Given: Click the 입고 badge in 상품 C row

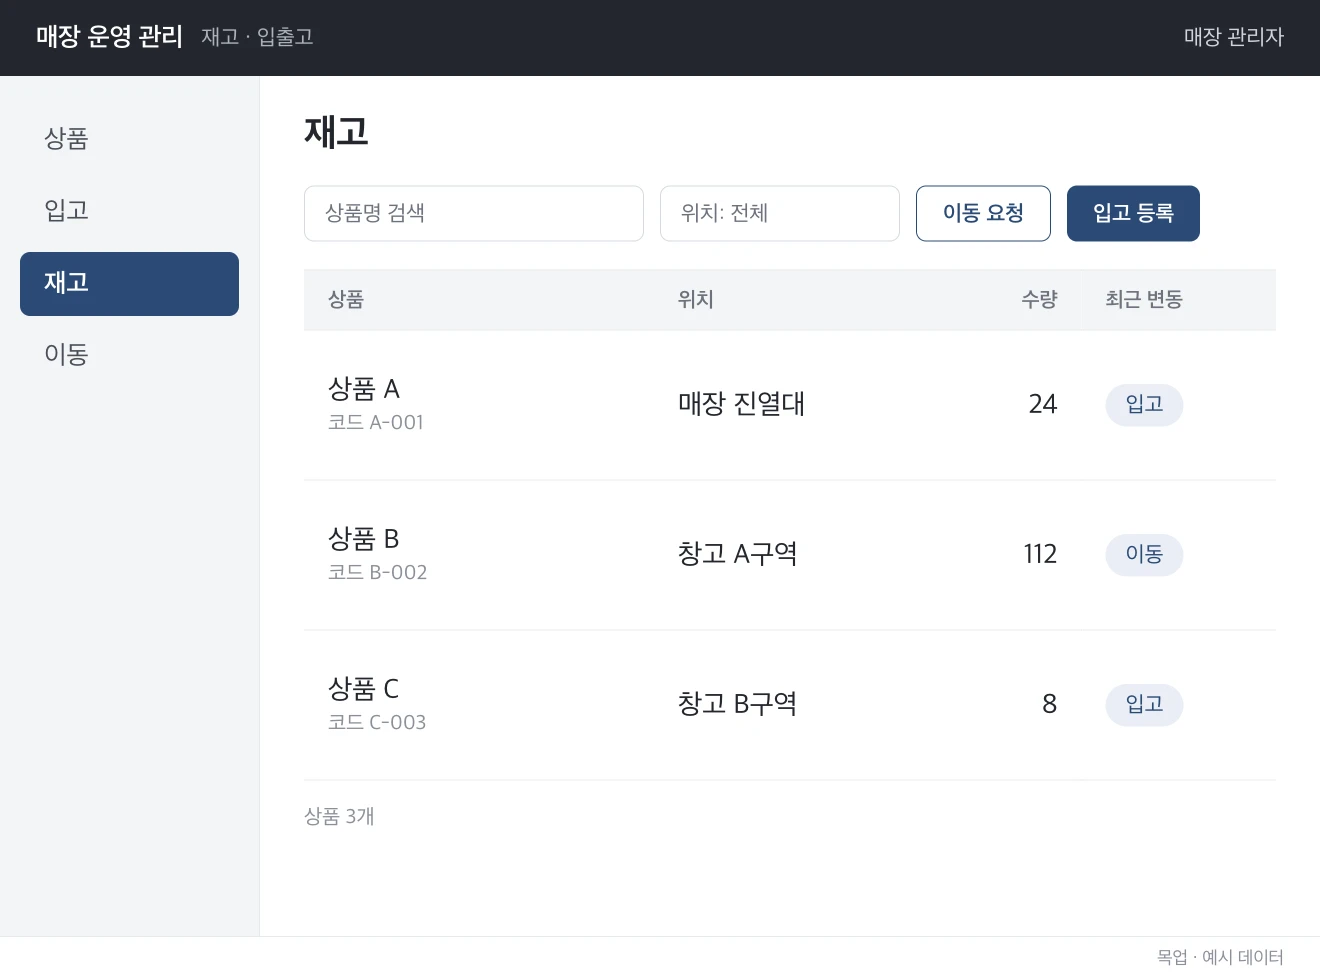Looking at the screenshot, I should [1144, 705].
